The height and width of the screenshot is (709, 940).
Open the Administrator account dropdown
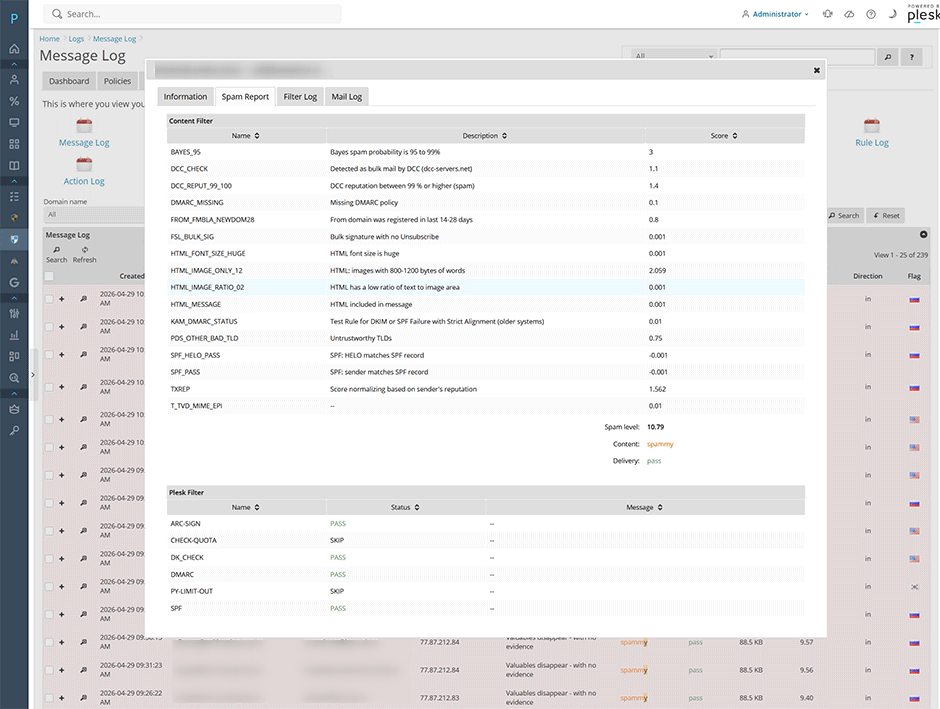coord(775,14)
